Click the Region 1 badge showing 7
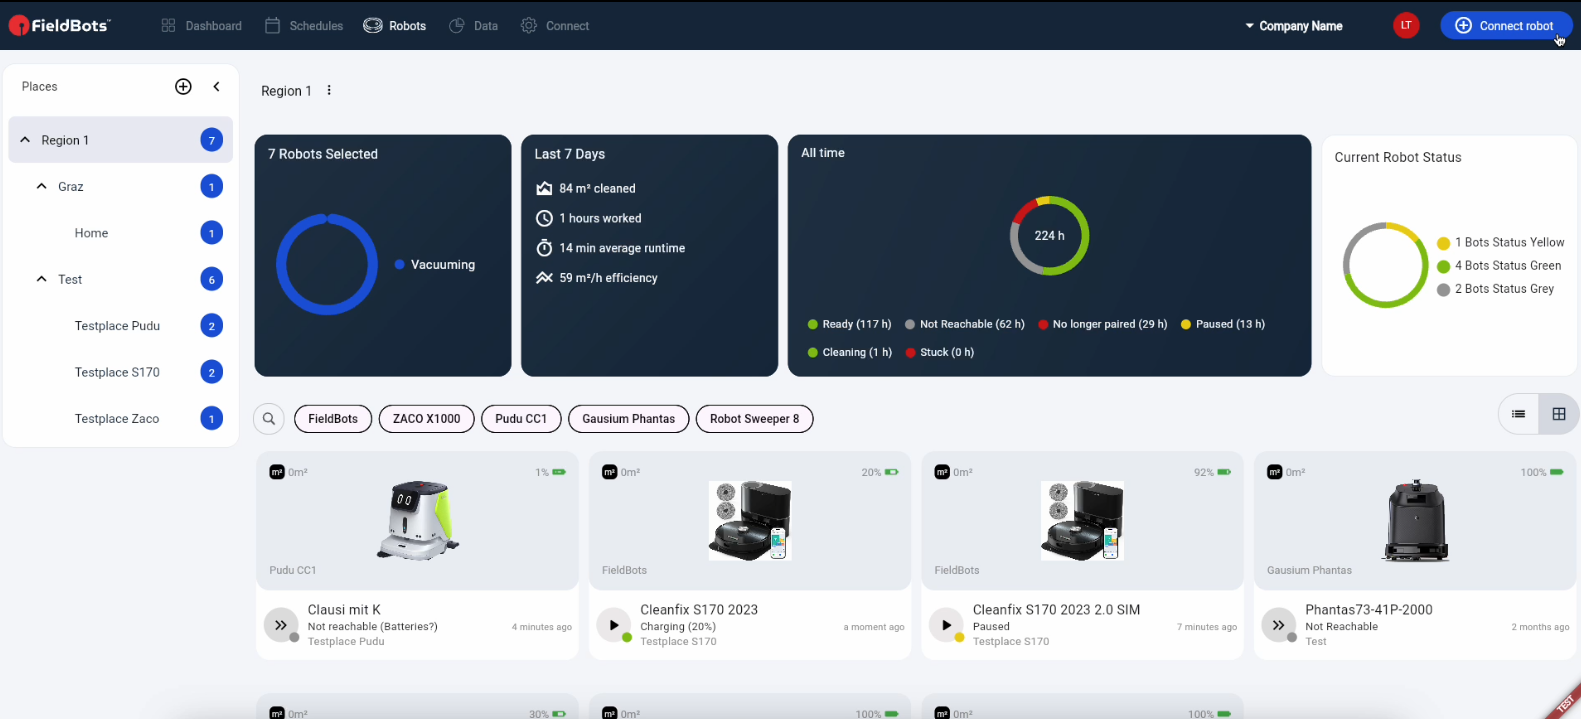The width and height of the screenshot is (1581, 719). [211, 140]
